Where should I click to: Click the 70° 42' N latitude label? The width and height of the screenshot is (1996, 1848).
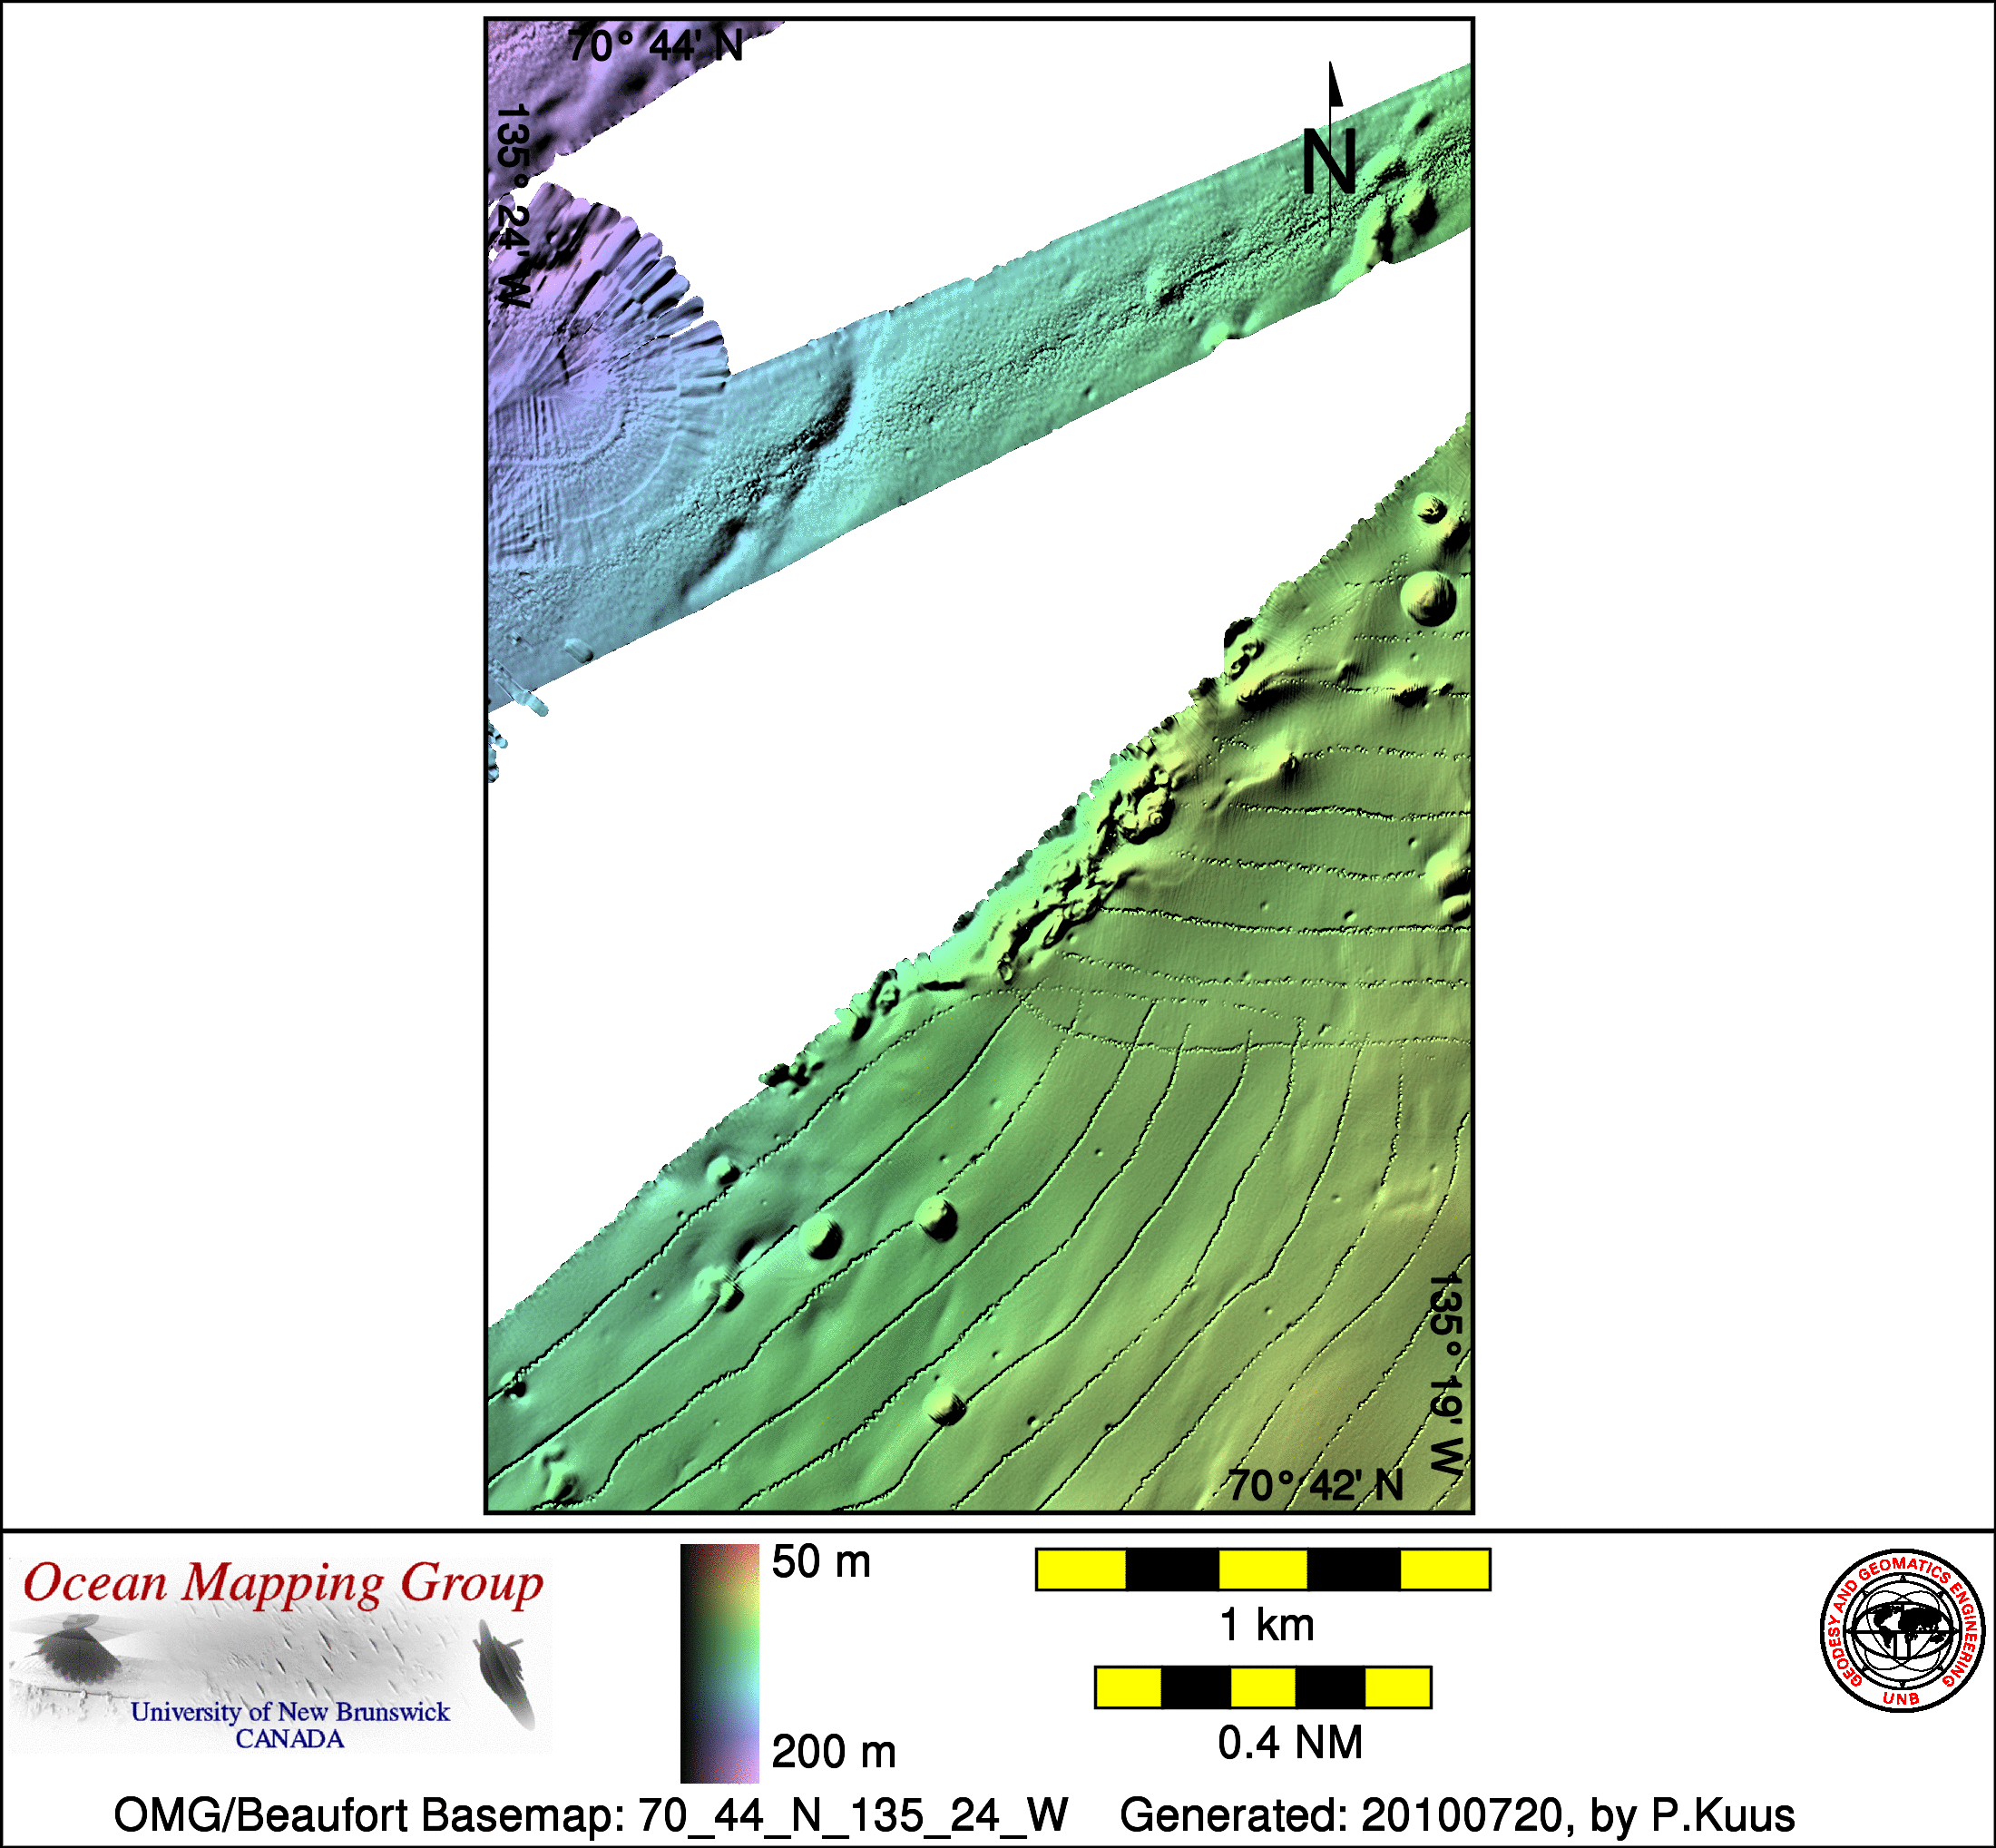1316,1486
